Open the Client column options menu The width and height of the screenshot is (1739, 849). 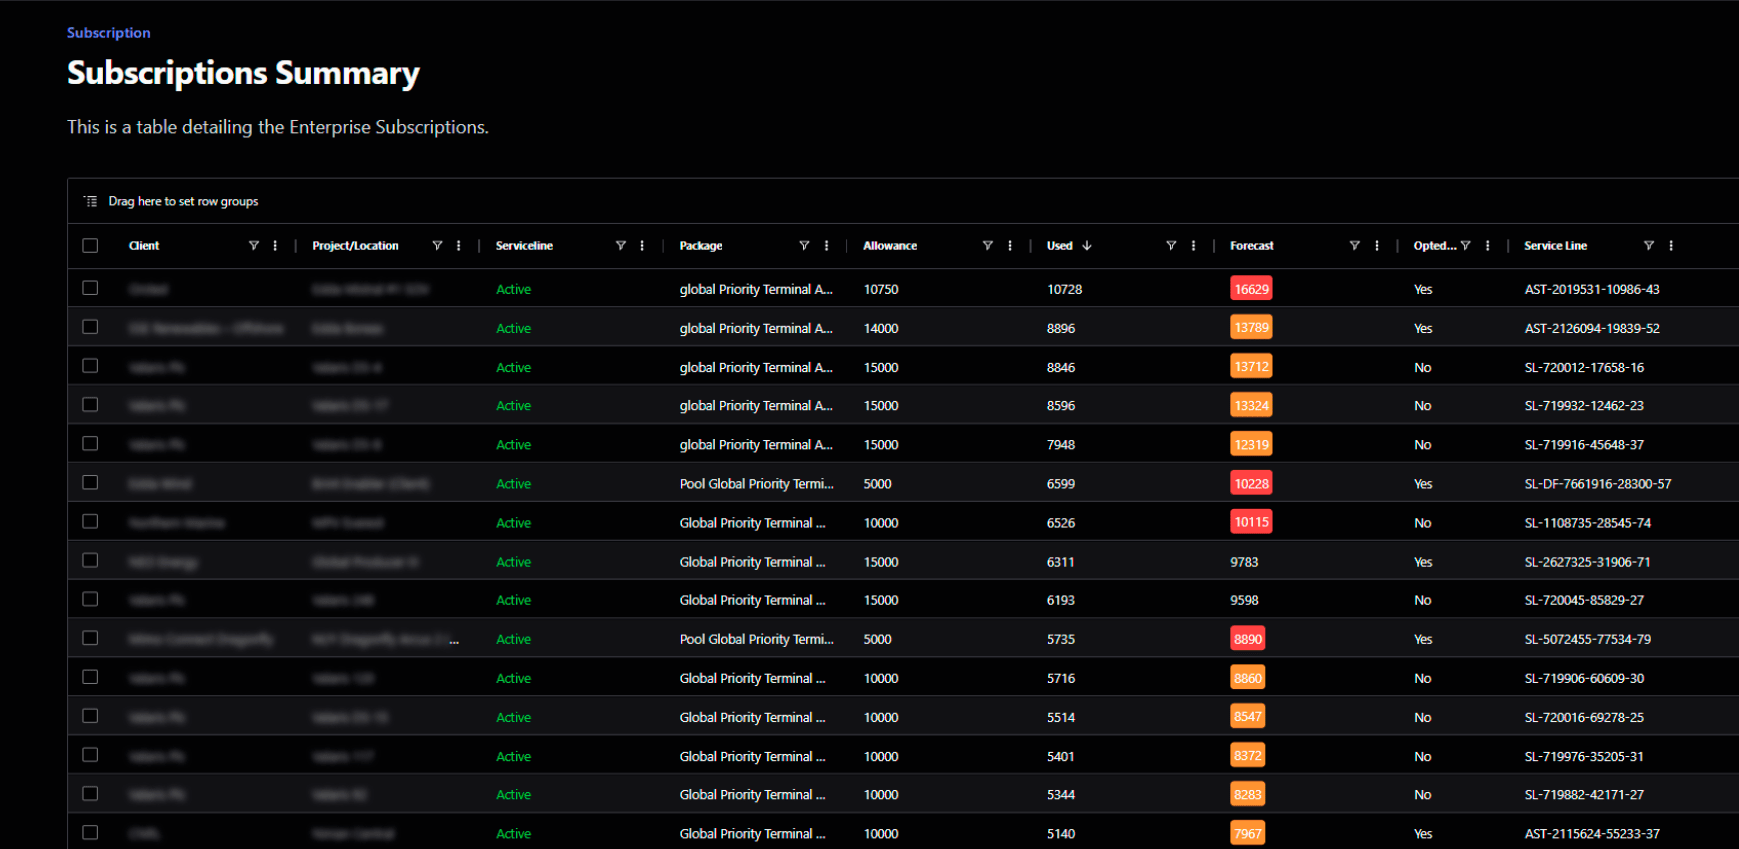[x=276, y=246]
